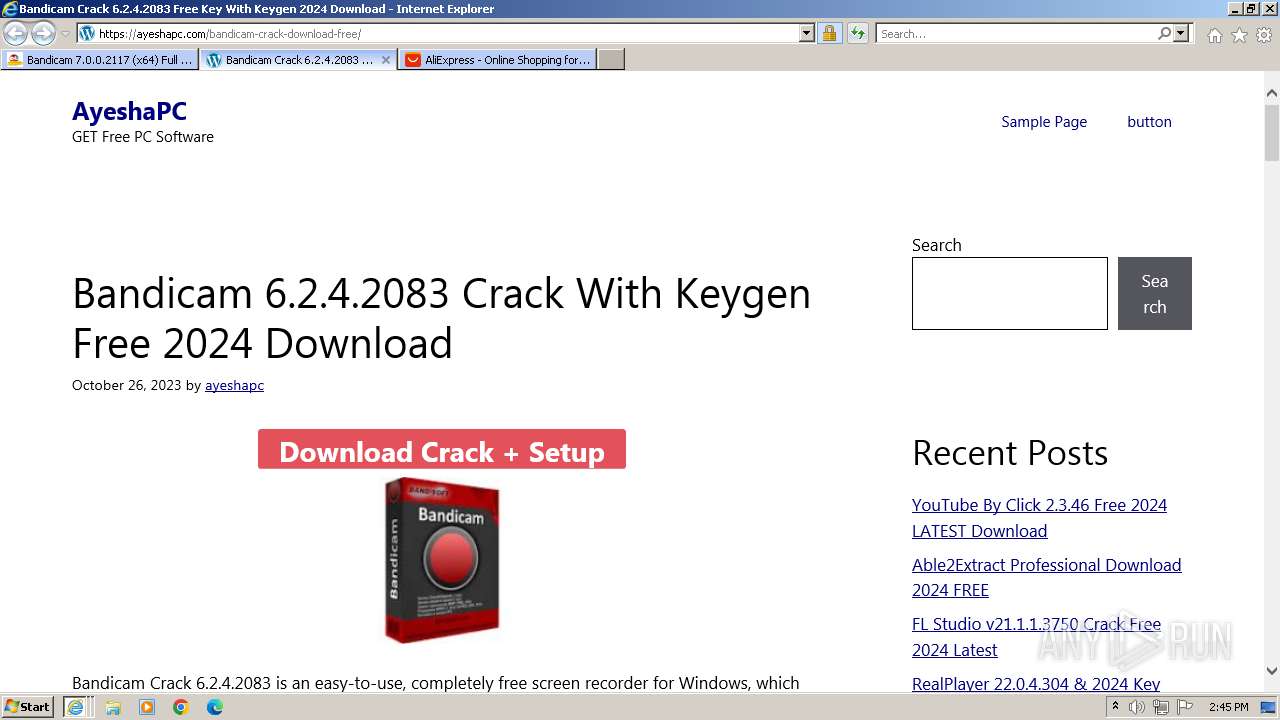Click the browser Search box

pos(1015,33)
